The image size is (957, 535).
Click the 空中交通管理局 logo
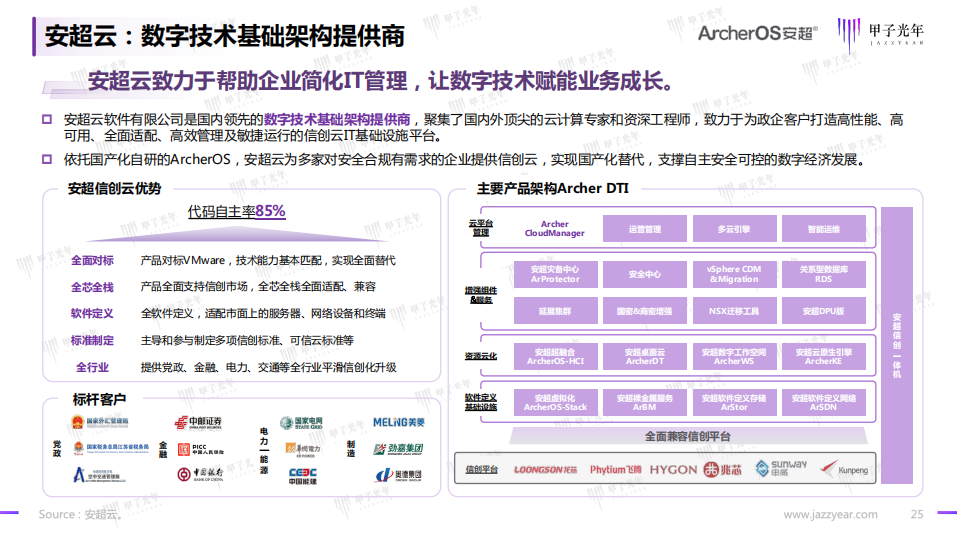[x=99, y=475]
